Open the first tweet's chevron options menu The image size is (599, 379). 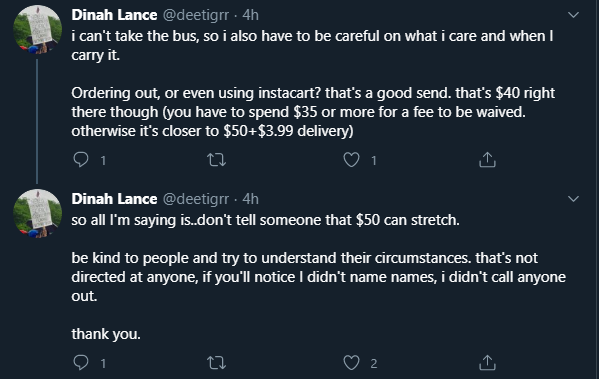pos(573,15)
